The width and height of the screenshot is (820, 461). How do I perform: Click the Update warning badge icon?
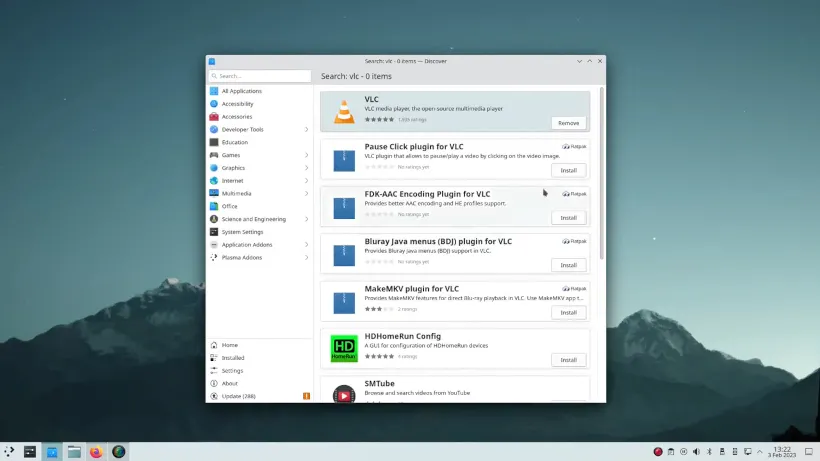306,396
